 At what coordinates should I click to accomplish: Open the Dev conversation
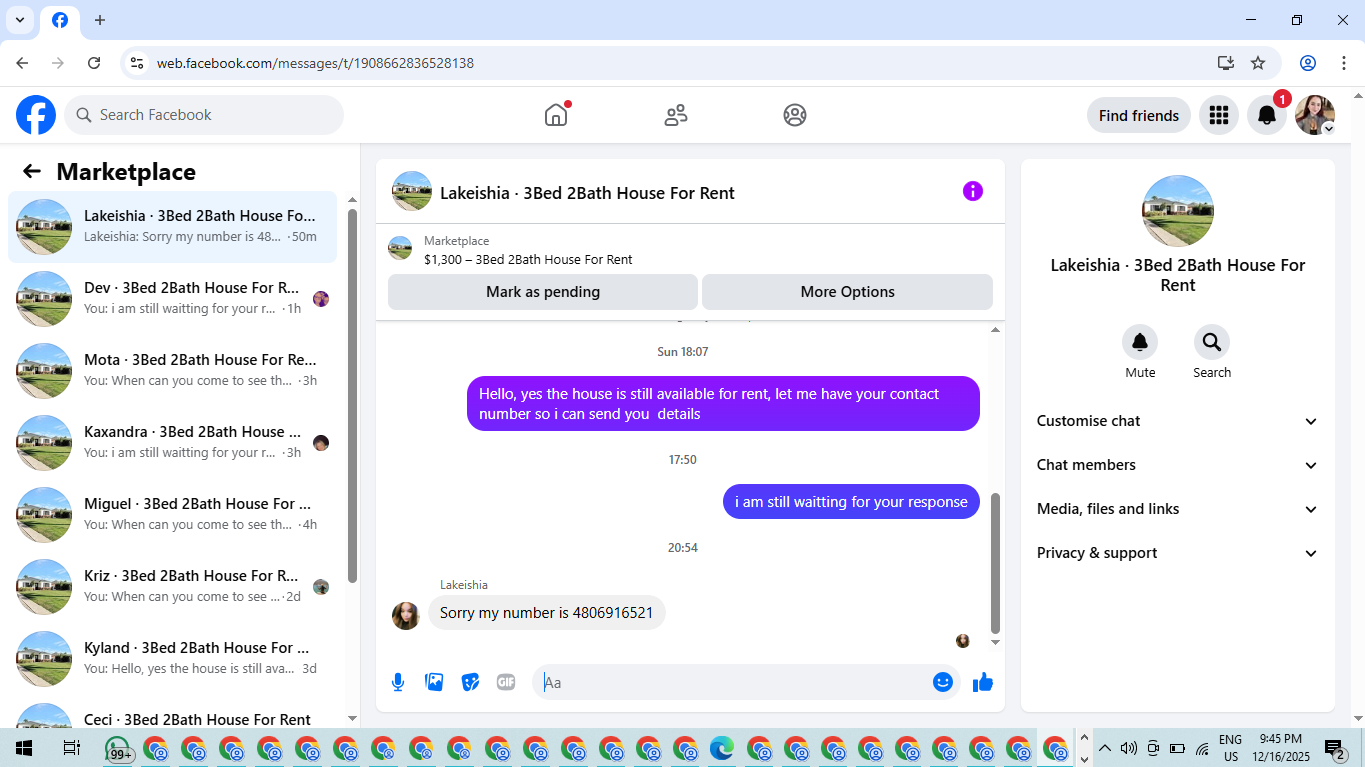[173, 299]
